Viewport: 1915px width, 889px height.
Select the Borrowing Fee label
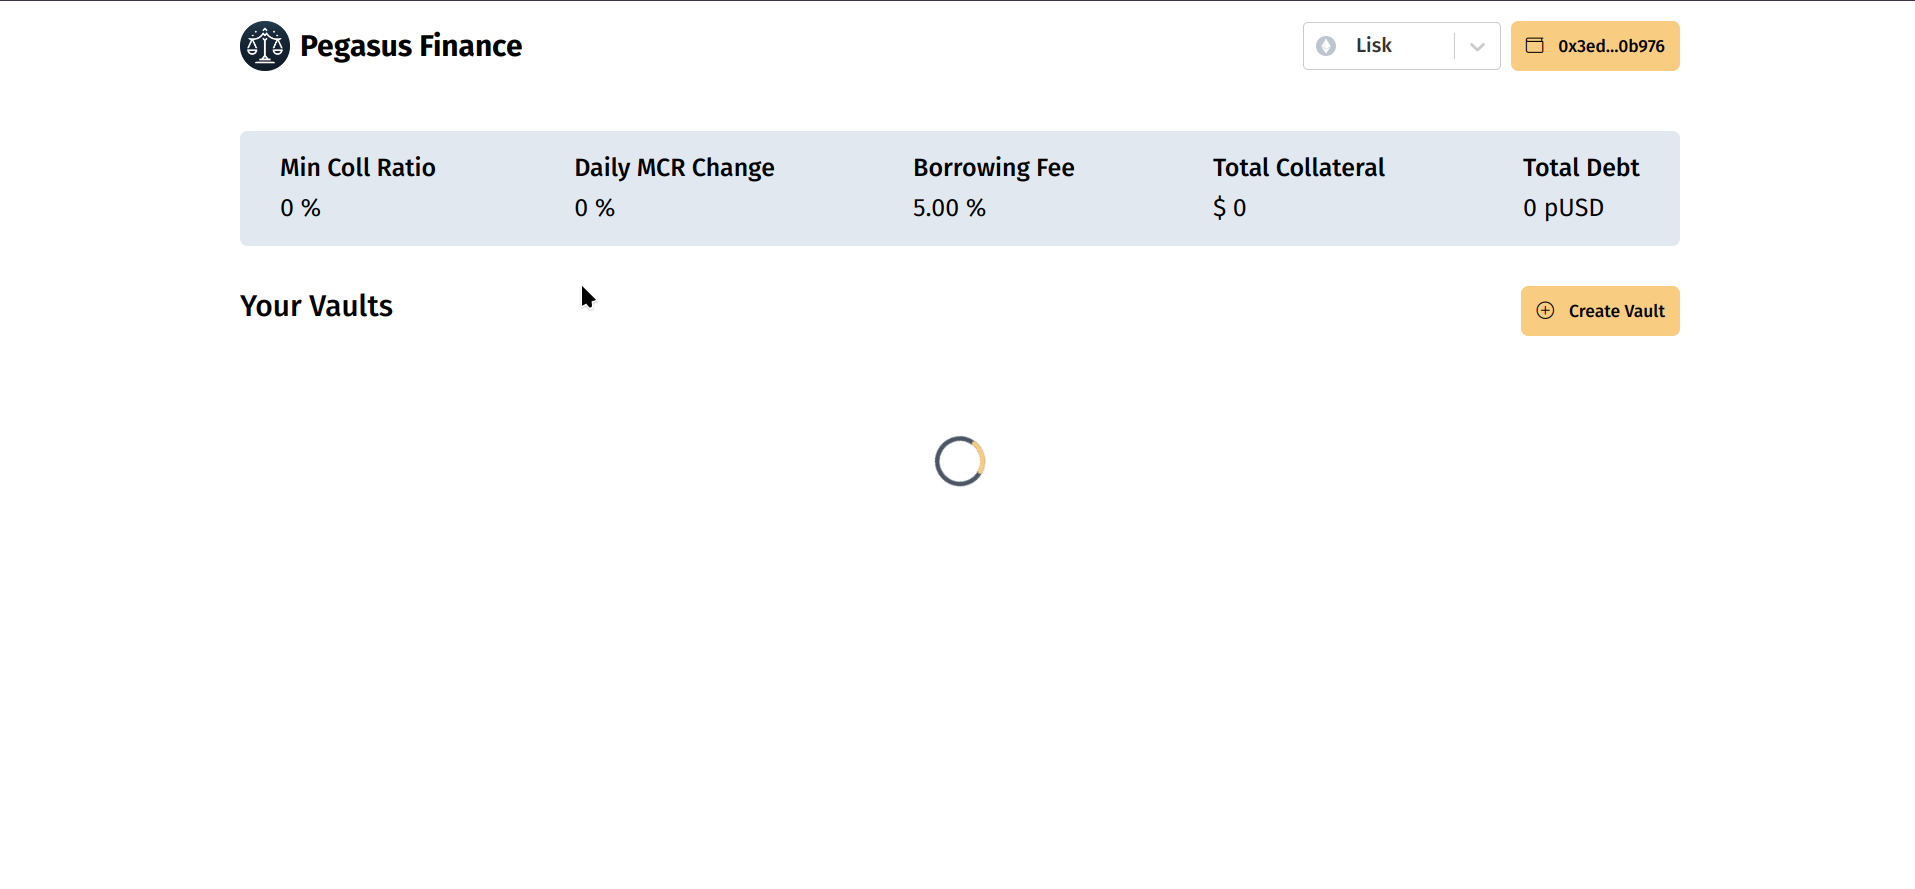994,168
